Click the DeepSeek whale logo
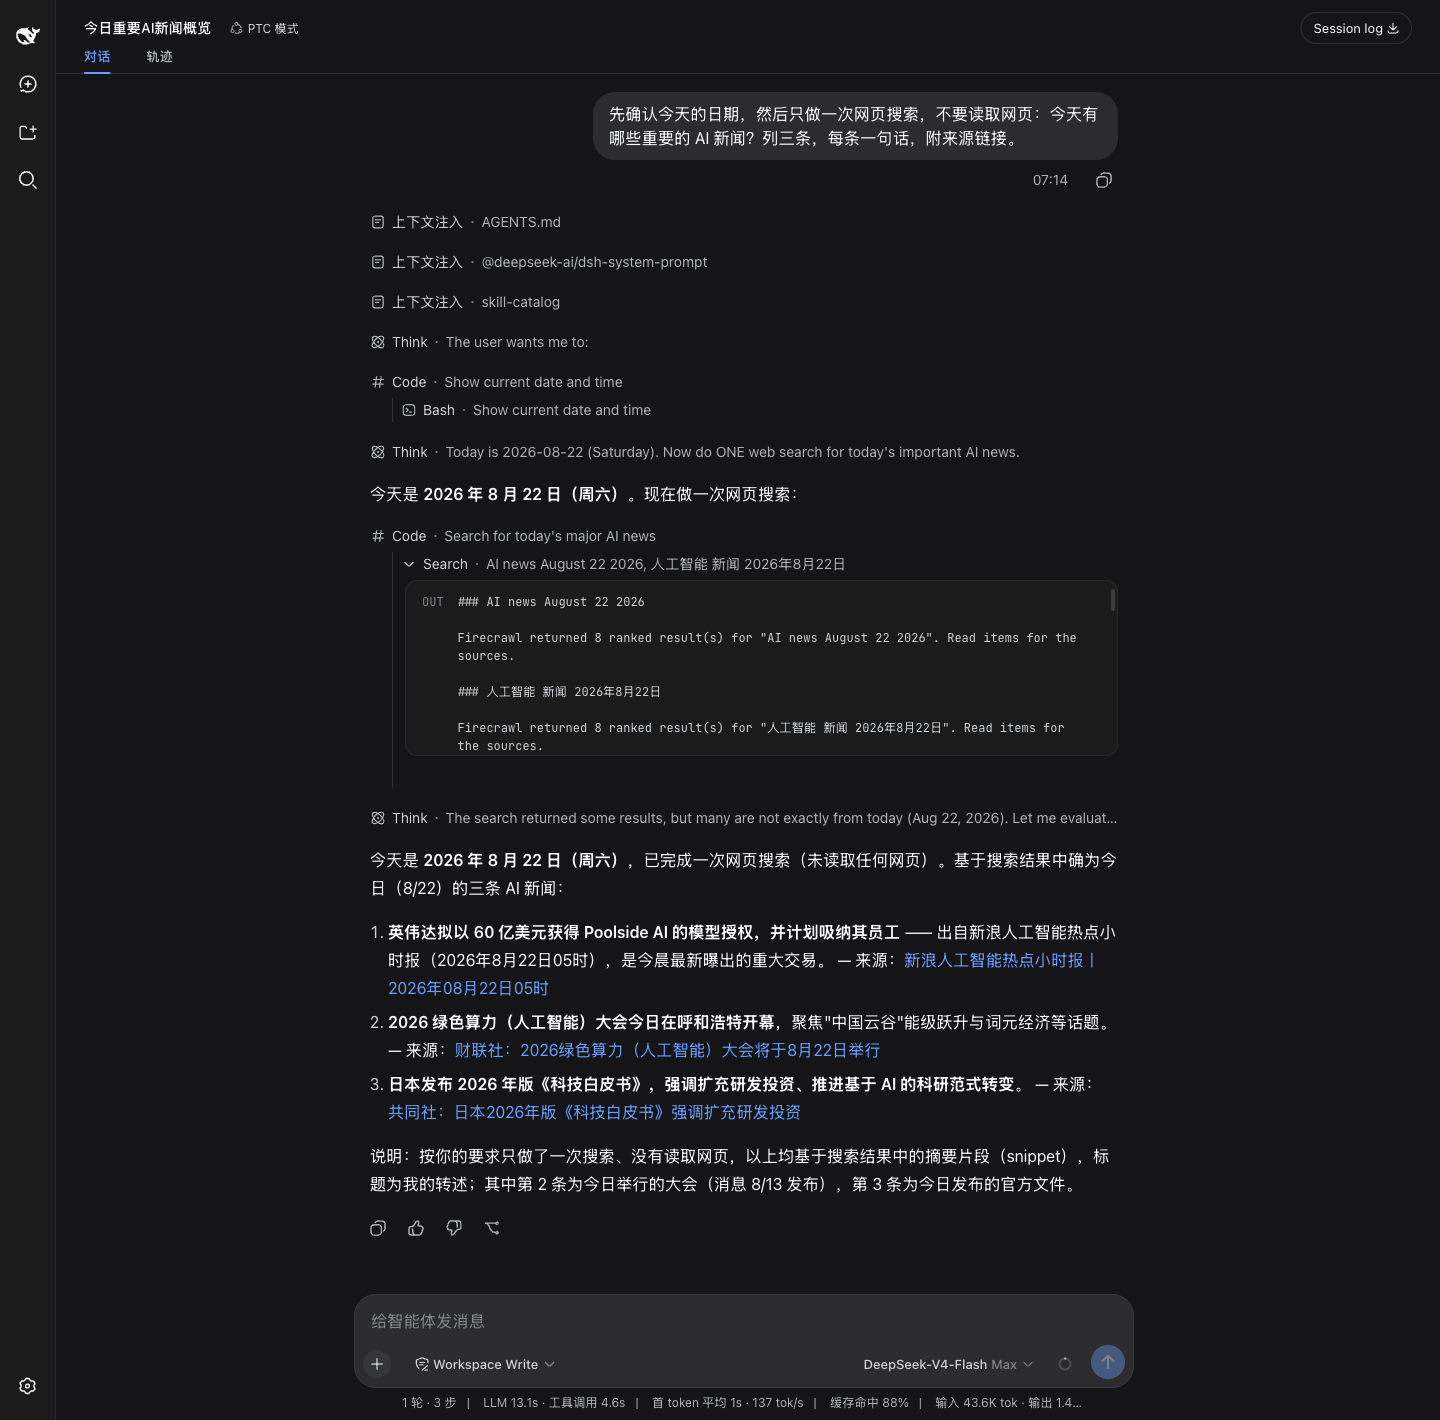Screen dimensions: 1440x1420 point(28,36)
